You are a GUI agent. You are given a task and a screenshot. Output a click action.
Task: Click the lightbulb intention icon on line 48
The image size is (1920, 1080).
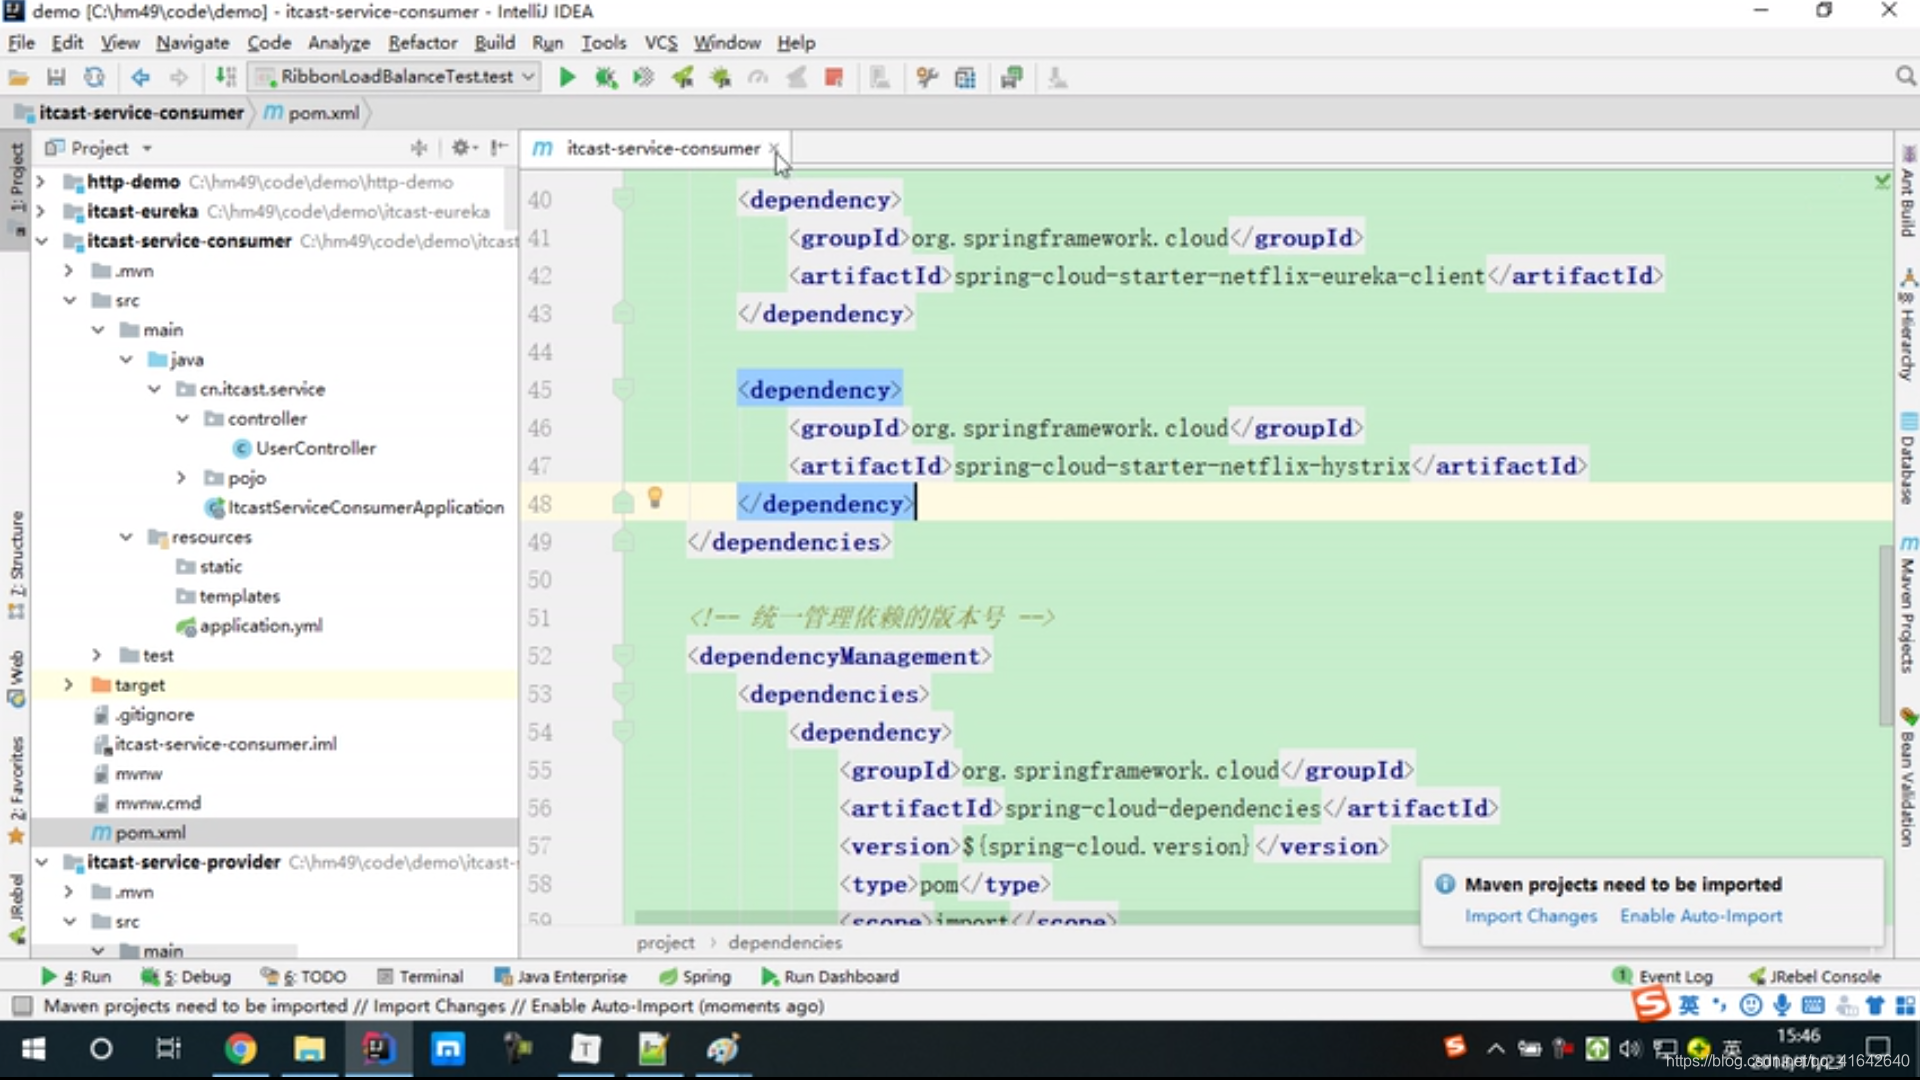[x=655, y=497]
